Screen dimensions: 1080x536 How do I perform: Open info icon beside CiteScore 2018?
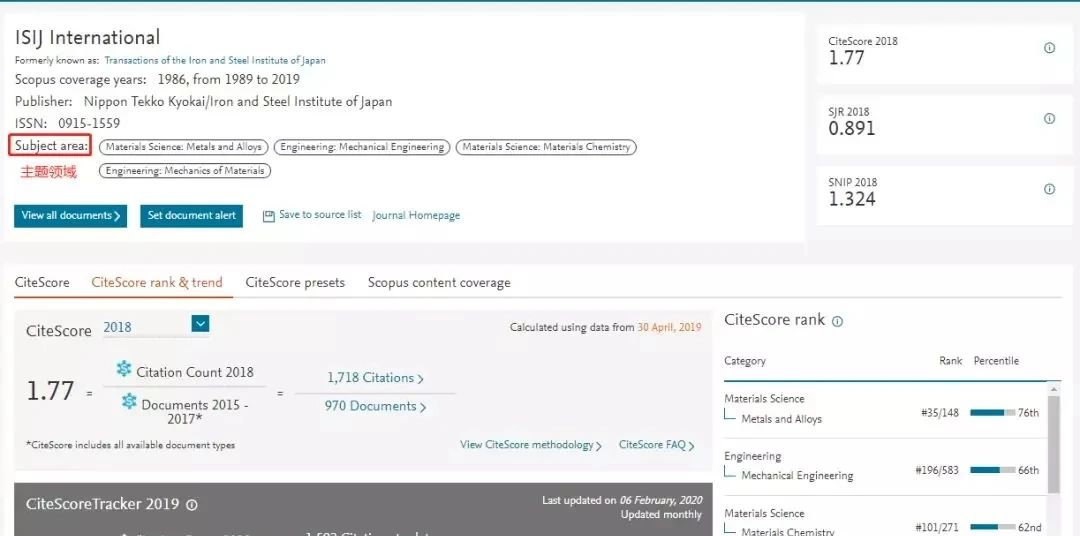point(1049,48)
